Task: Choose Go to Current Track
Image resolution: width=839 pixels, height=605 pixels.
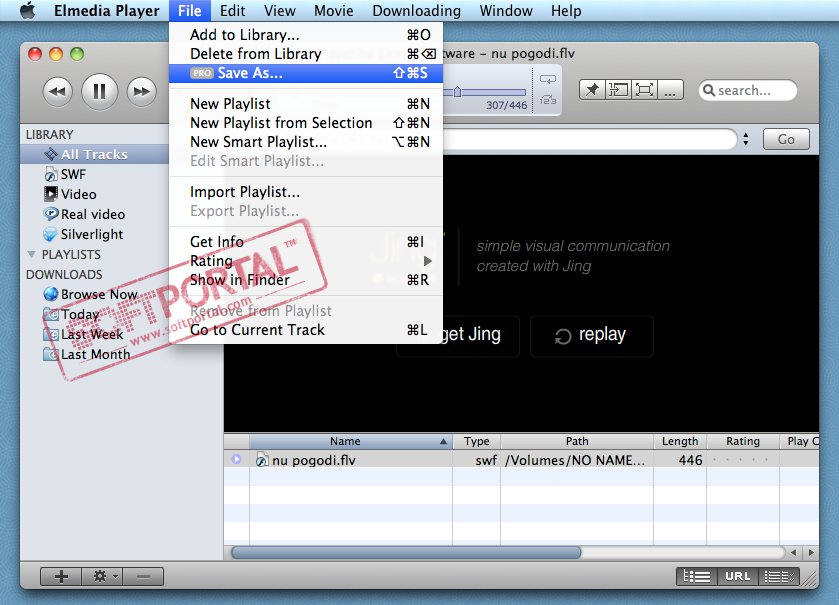Action: coord(306,330)
